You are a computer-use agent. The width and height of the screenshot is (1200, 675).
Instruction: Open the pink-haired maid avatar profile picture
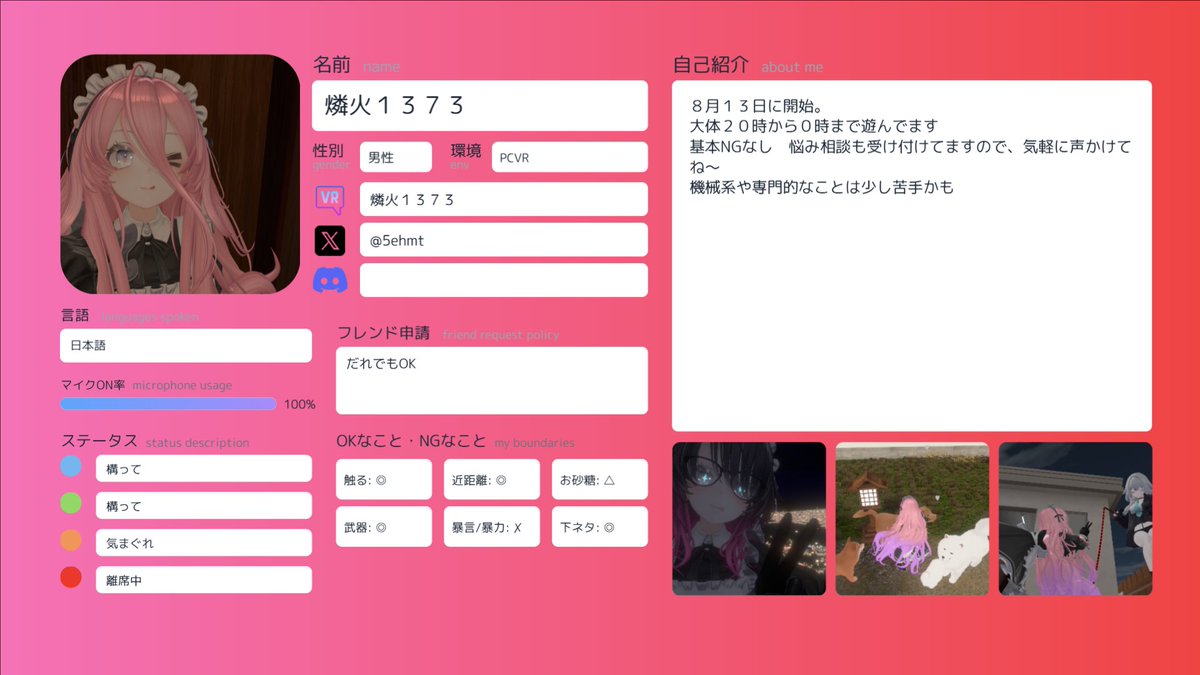(180, 174)
